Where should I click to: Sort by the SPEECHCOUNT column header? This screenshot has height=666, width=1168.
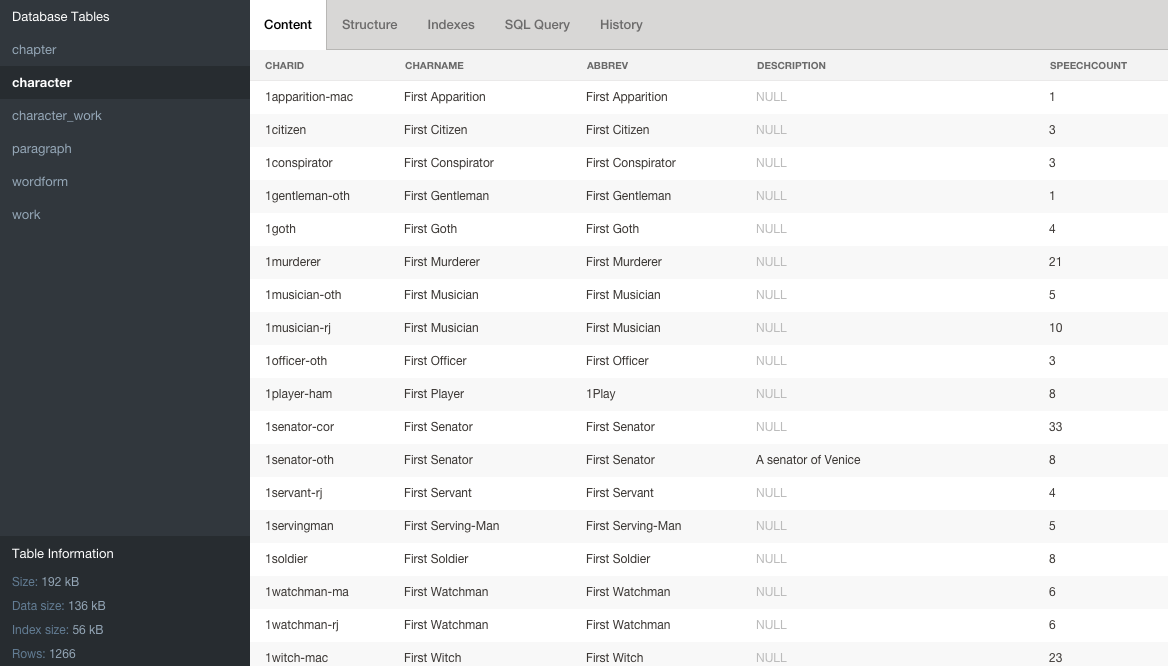(1088, 66)
